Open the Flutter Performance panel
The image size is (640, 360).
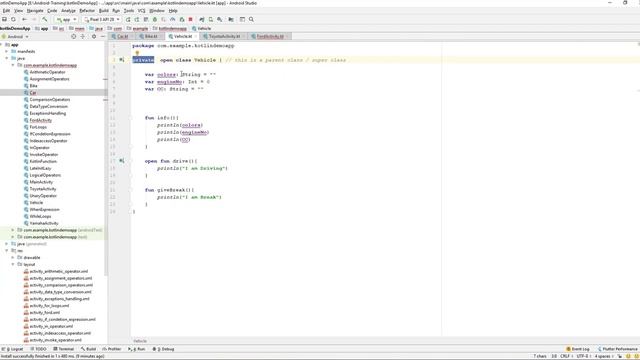click(x=618, y=349)
